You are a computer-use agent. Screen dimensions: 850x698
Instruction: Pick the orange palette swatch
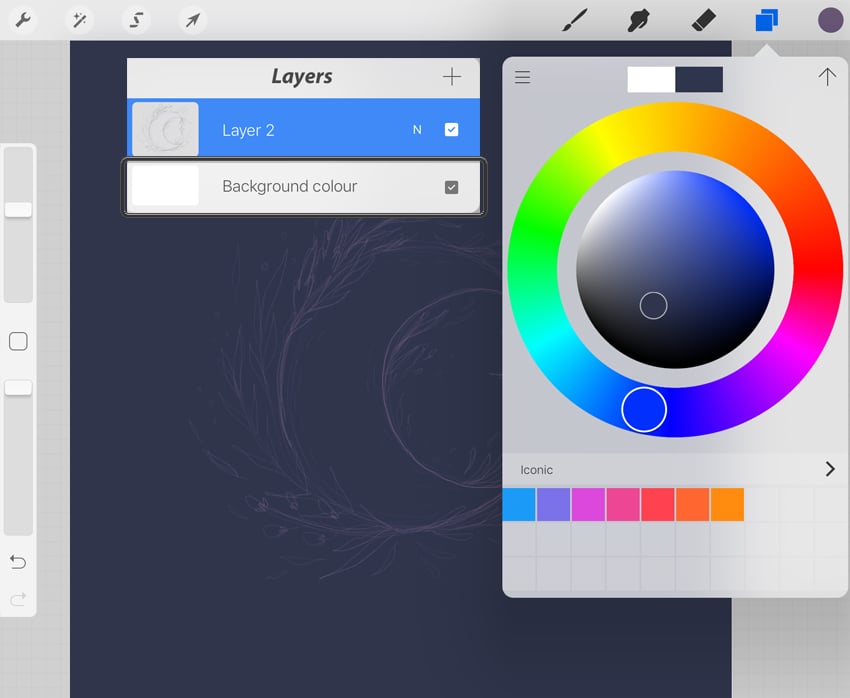pyautogui.click(x=727, y=505)
